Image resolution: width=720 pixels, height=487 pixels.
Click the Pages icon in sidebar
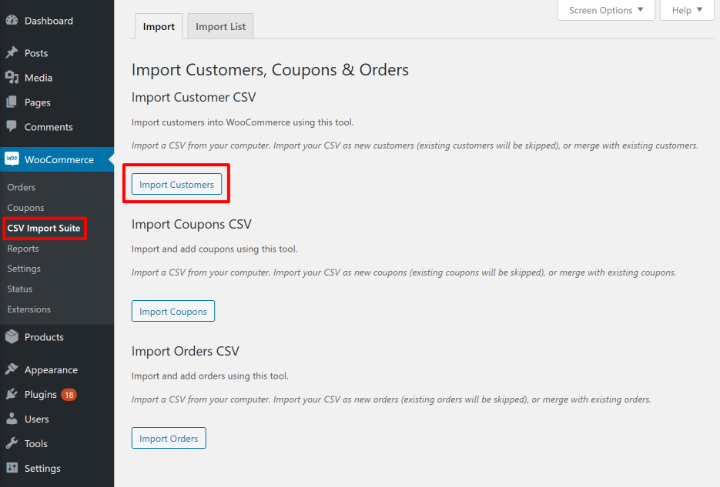point(12,102)
